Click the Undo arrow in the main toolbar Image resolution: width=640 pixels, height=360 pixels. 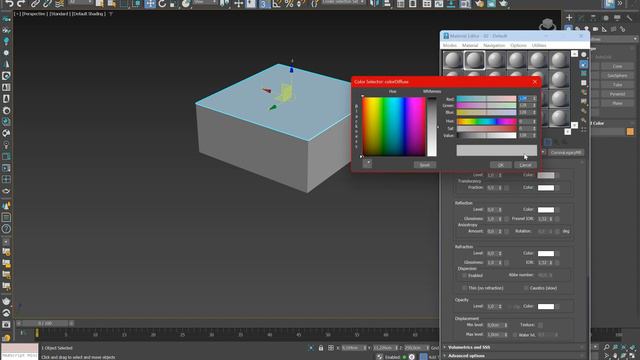click(9, 4)
